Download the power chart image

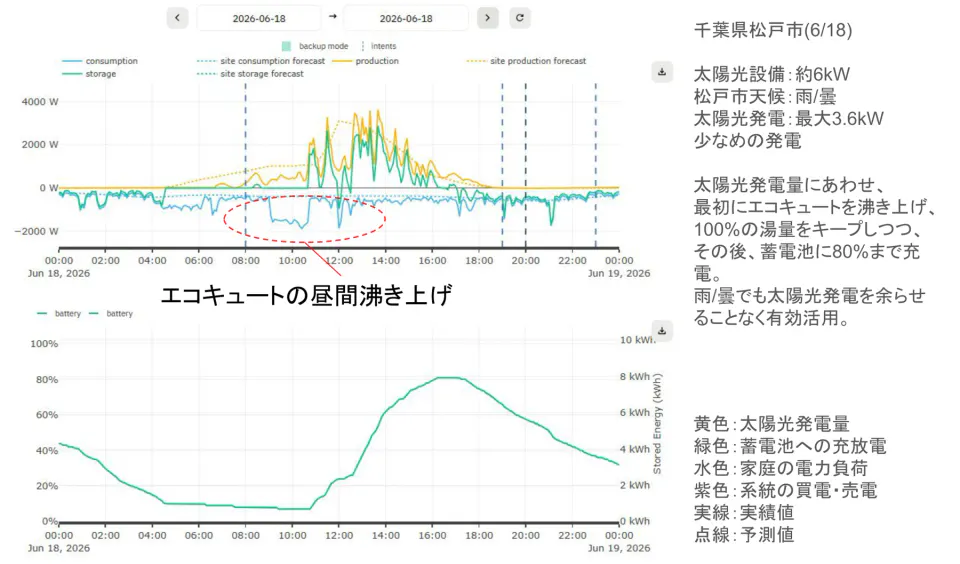click(662, 72)
